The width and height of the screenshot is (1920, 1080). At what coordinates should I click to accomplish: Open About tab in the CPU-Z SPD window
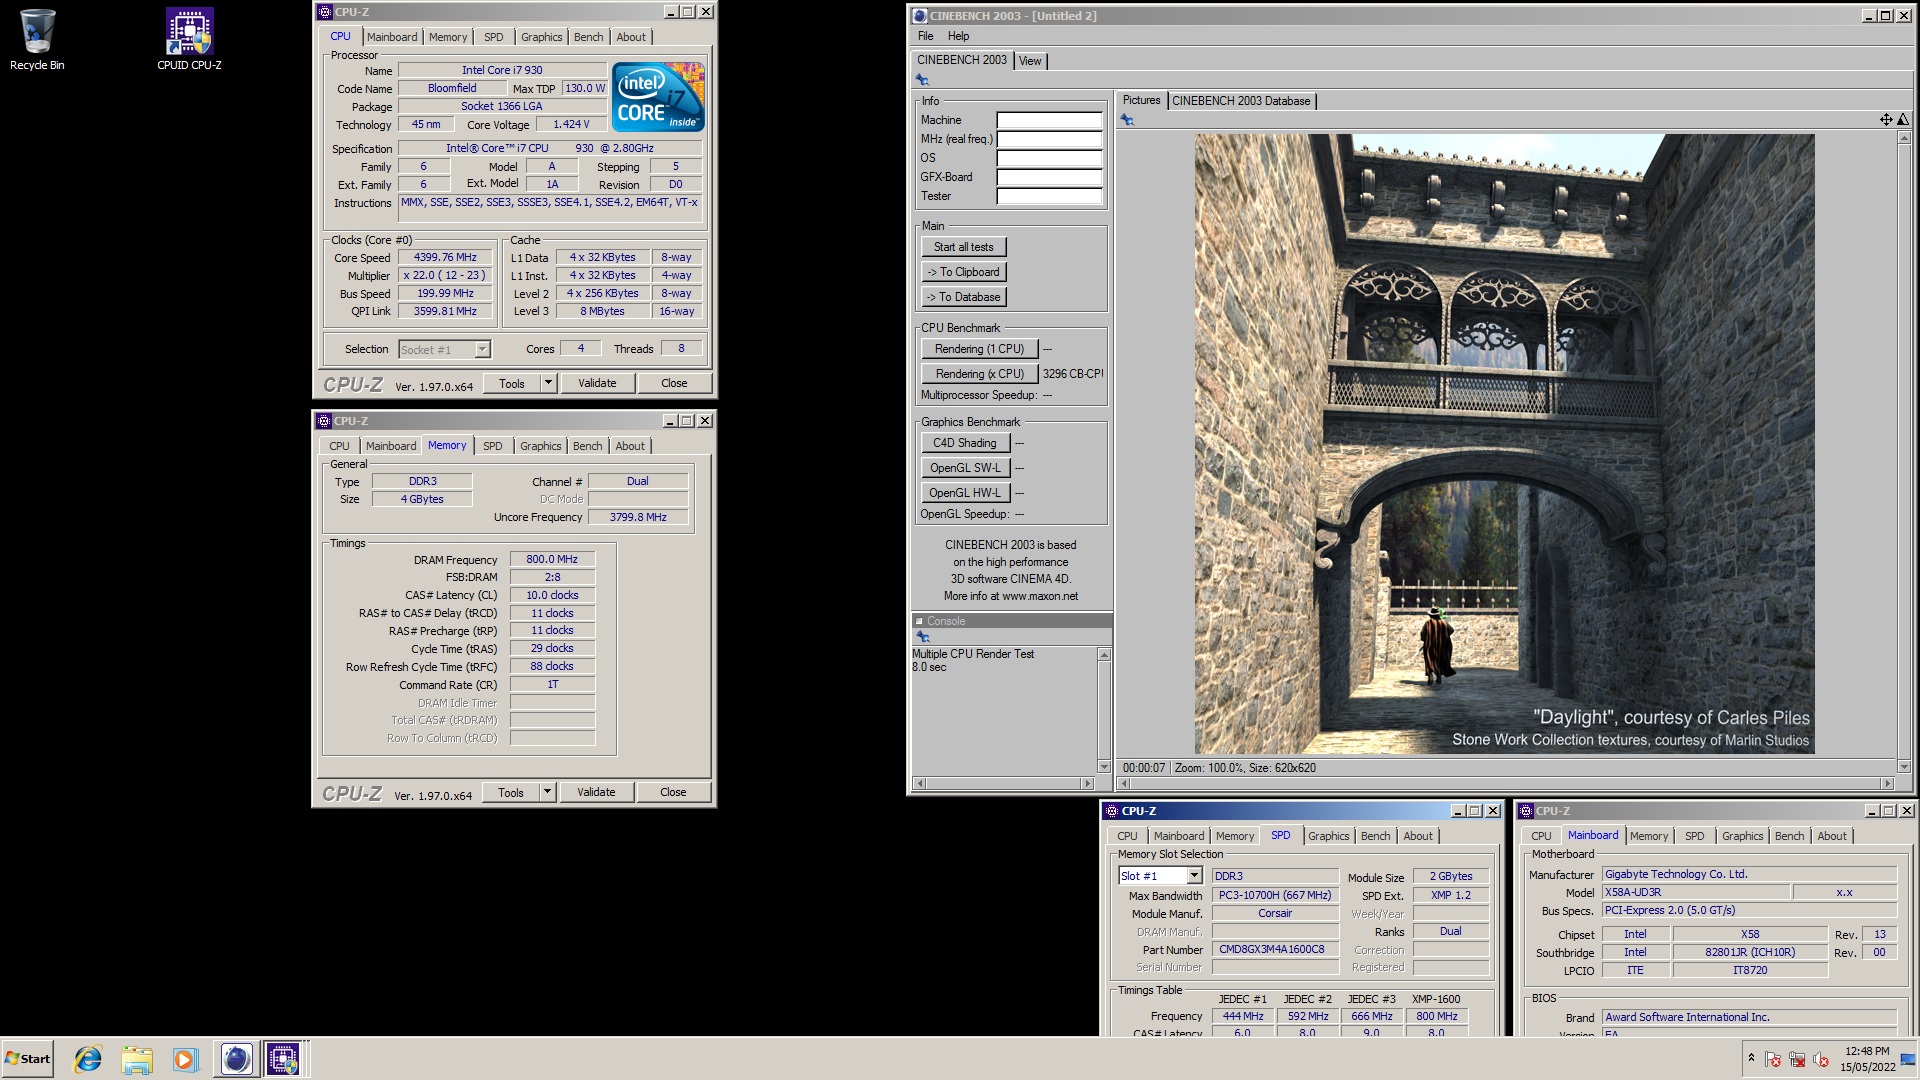point(1417,836)
